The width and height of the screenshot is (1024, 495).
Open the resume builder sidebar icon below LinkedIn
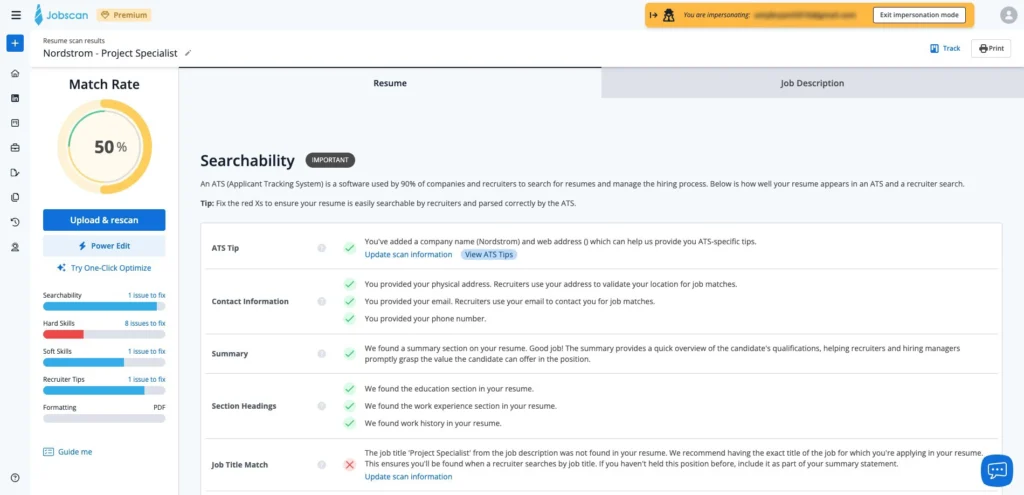(x=15, y=123)
